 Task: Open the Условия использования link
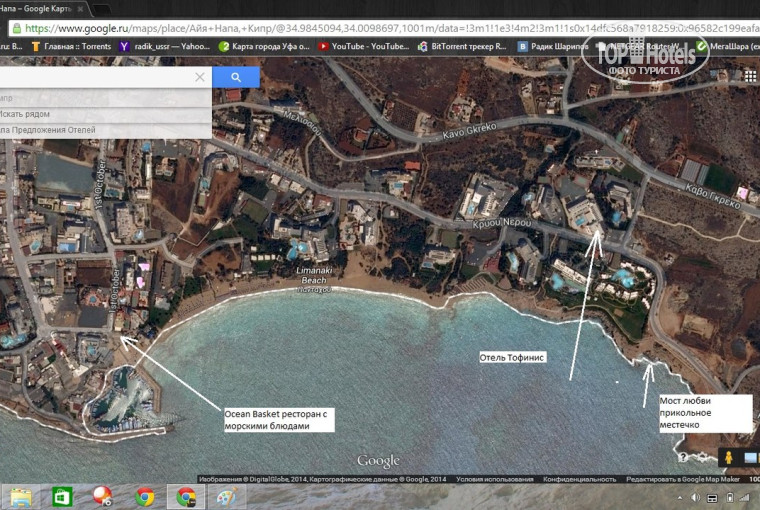pos(494,479)
